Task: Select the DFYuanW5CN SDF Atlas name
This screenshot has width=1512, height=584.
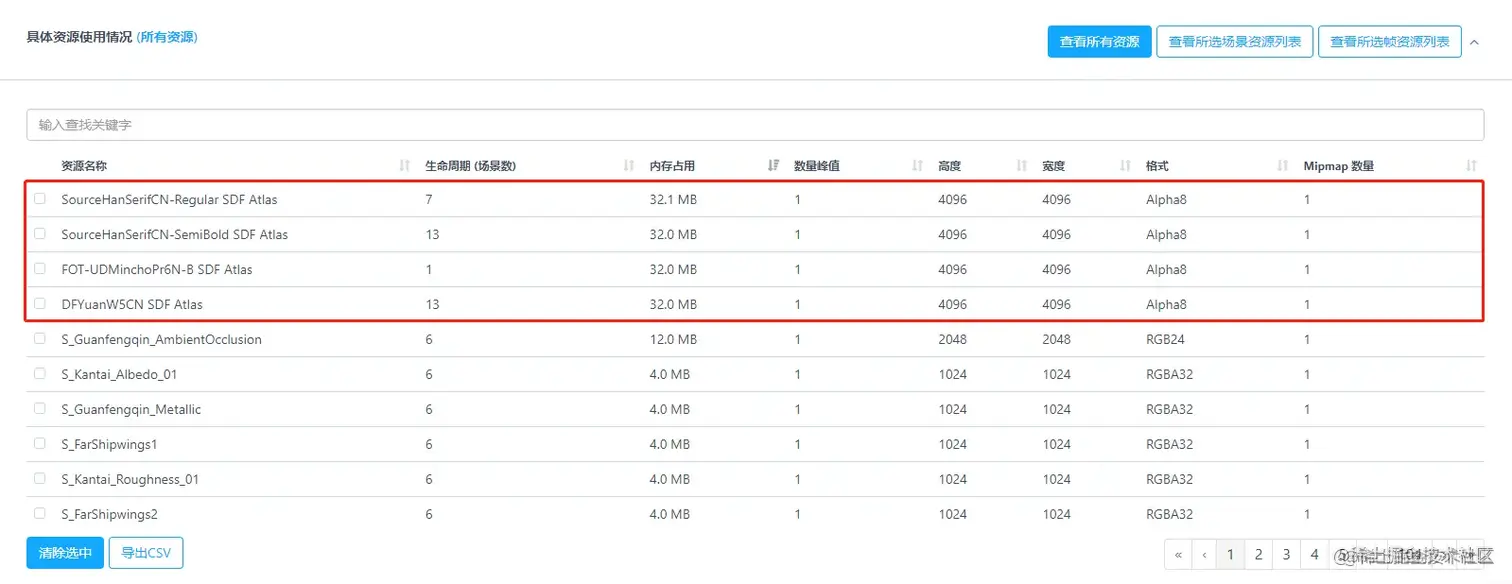Action: tap(132, 305)
